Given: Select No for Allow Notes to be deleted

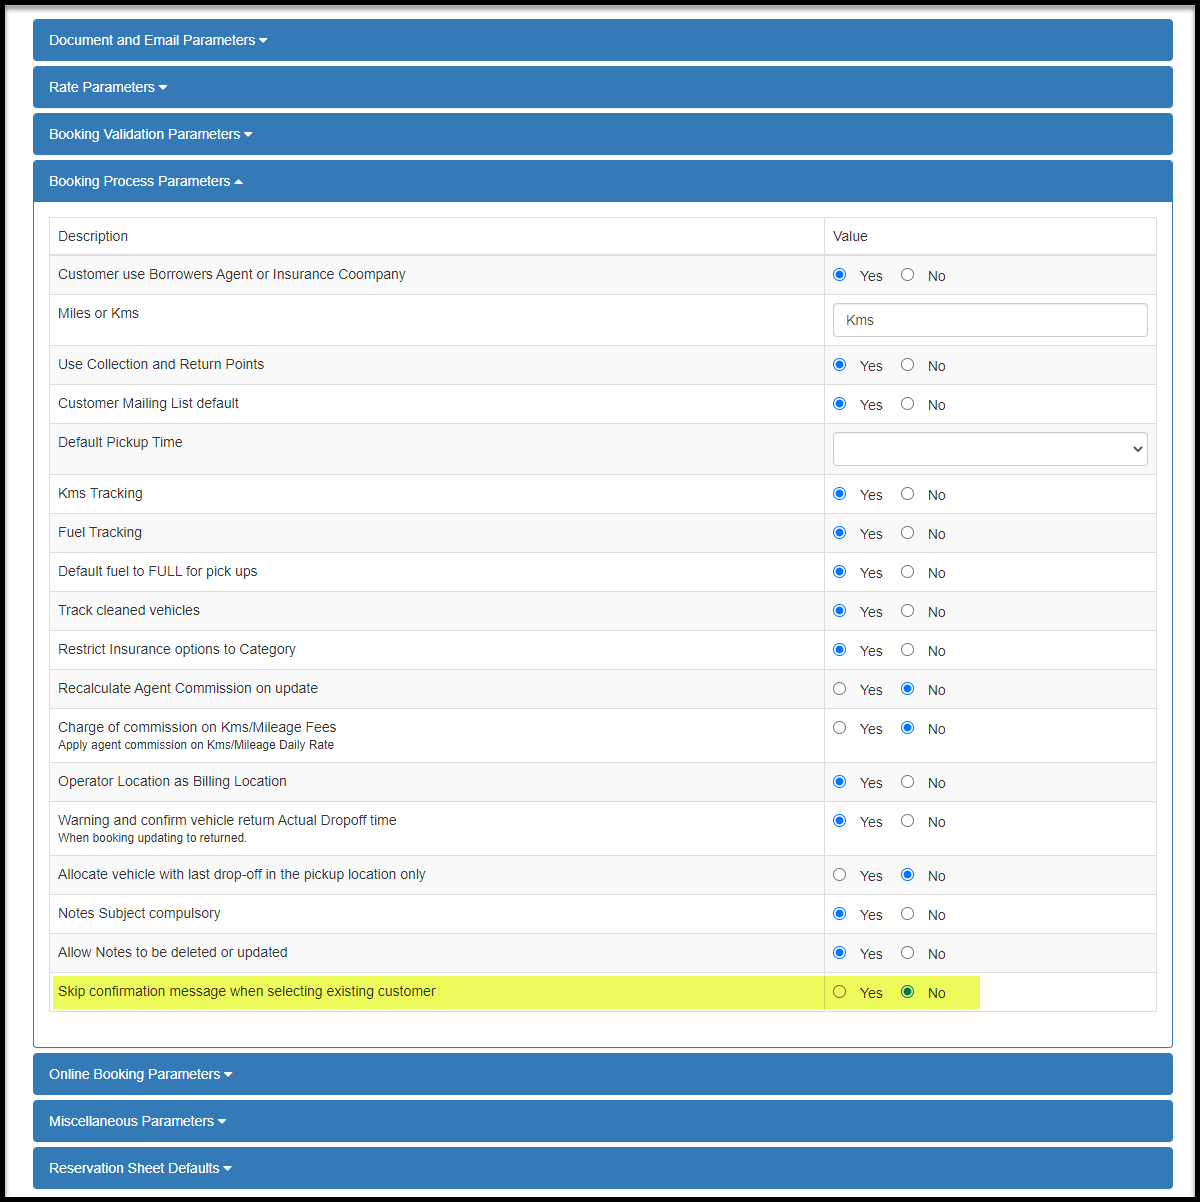Looking at the screenshot, I should tap(907, 952).
